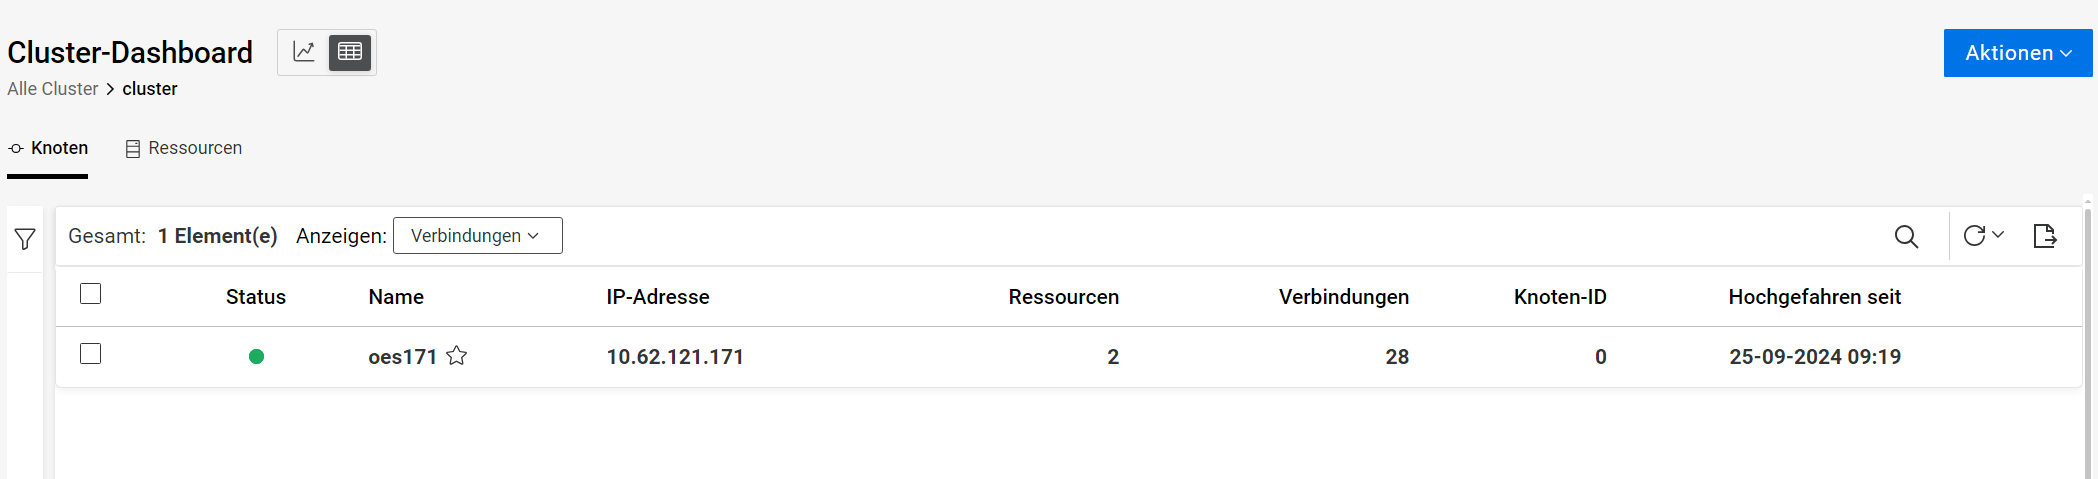Sort by Hochgefahren seit column
The width and height of the screenshot is (2098, 479).
point(1814,297)
